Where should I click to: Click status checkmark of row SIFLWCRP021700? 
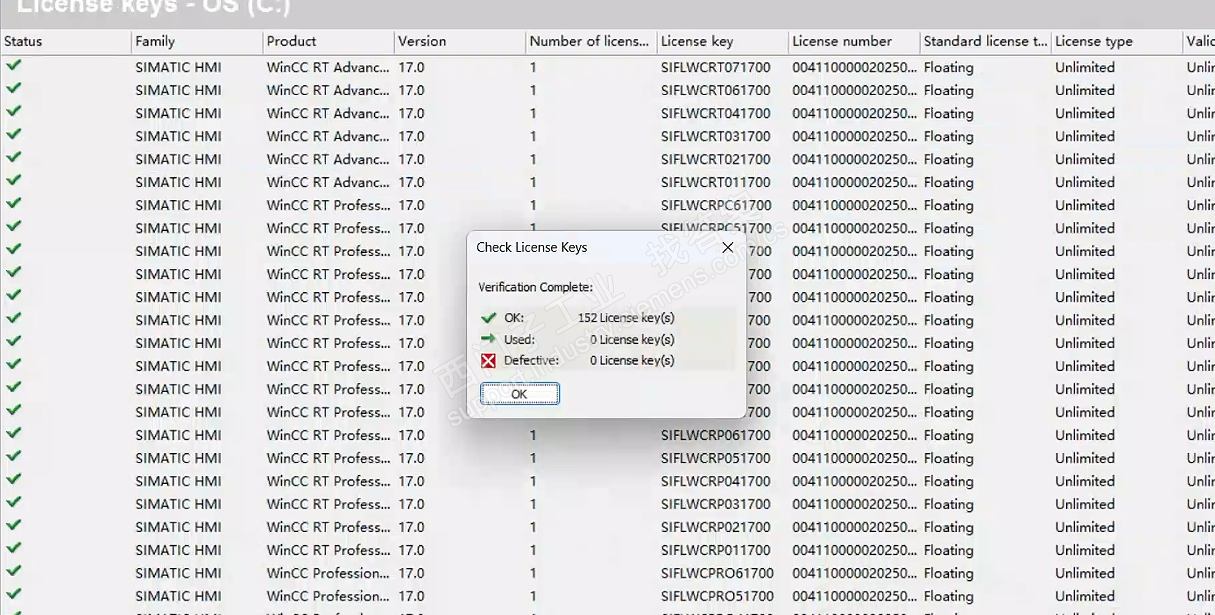tap(14, 526)
